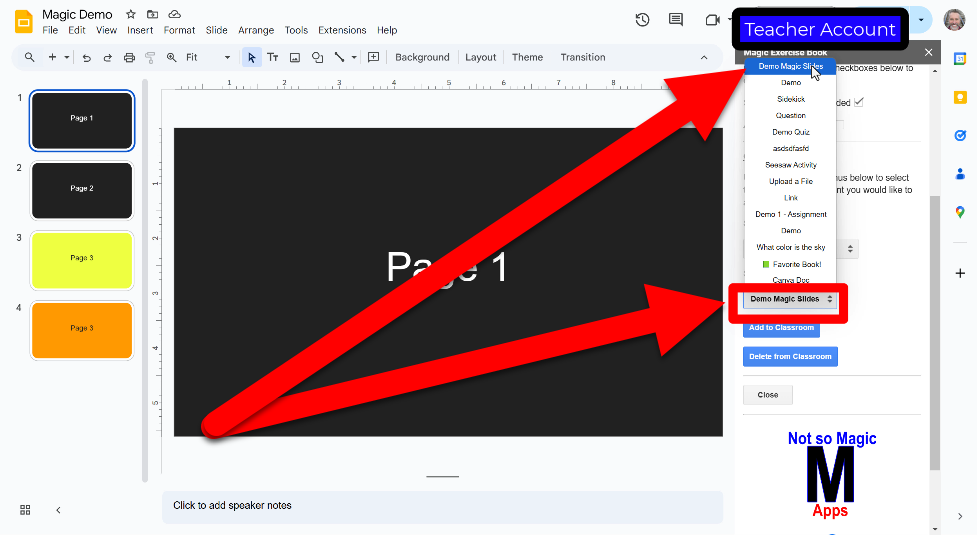Open the Slide menu
977x535 pixels.
tap(216, 30)
